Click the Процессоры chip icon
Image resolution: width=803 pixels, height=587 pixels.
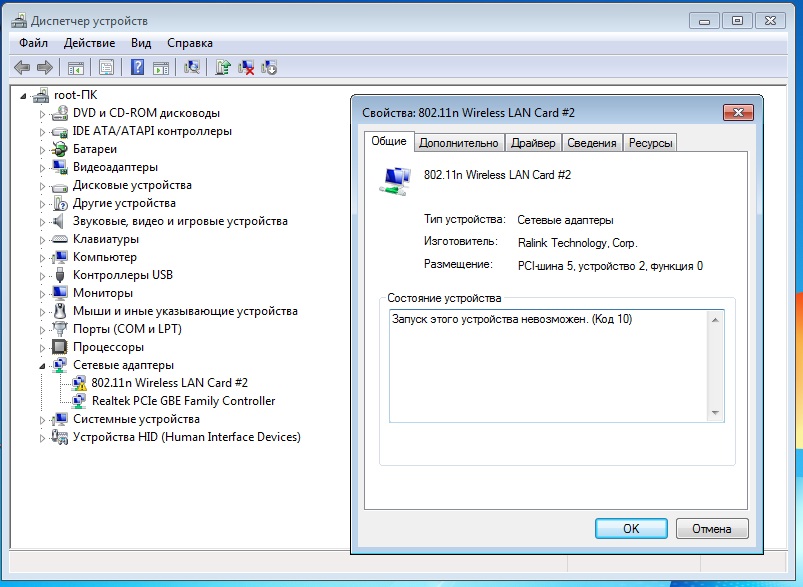(x=59, y=347)
